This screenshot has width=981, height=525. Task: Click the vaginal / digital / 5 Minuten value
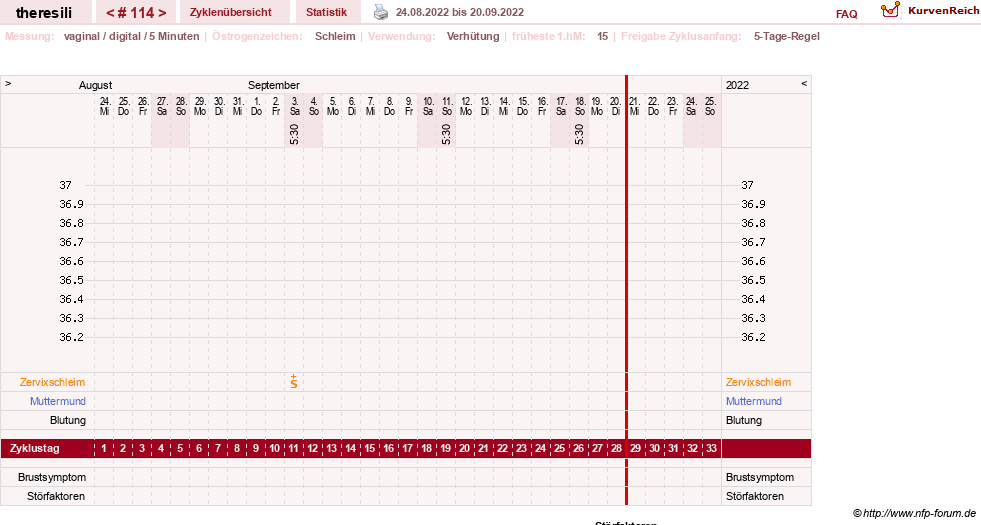point(131,36)
